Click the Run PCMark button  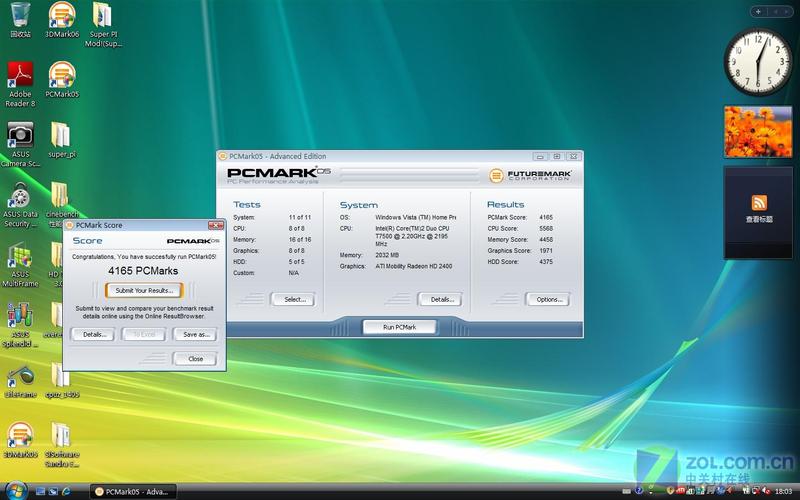[x=399, y=327]
